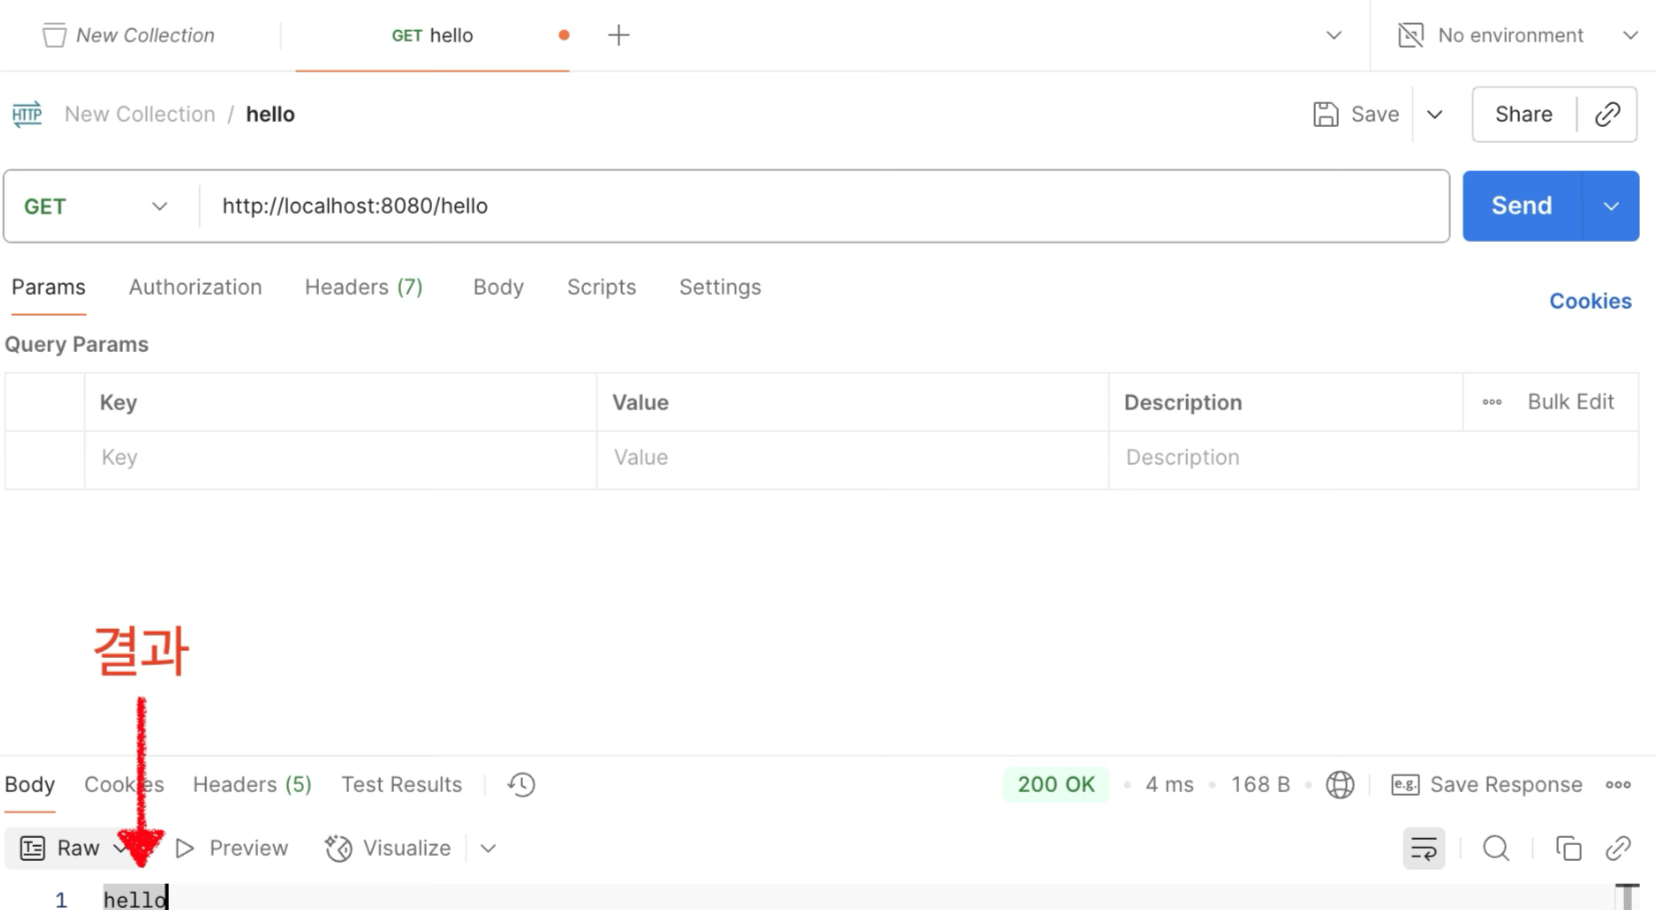Switch to the Scripts tab
Viewport: 1656px width, 910px height.
601,287
